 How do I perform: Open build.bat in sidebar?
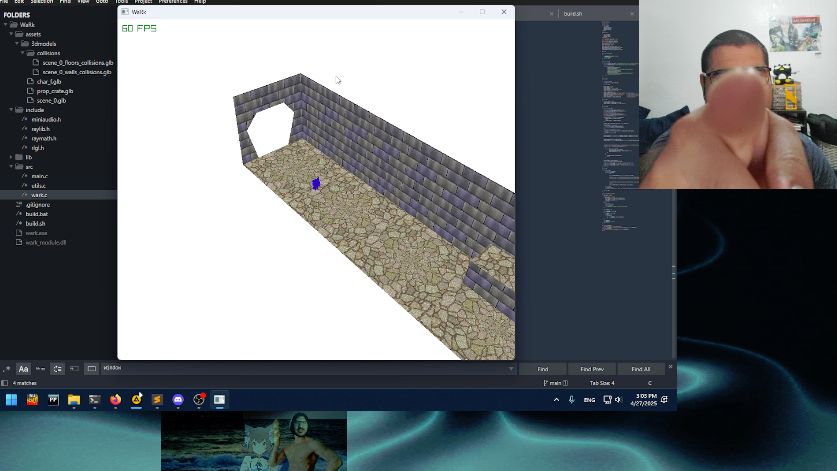click(36, 214)
